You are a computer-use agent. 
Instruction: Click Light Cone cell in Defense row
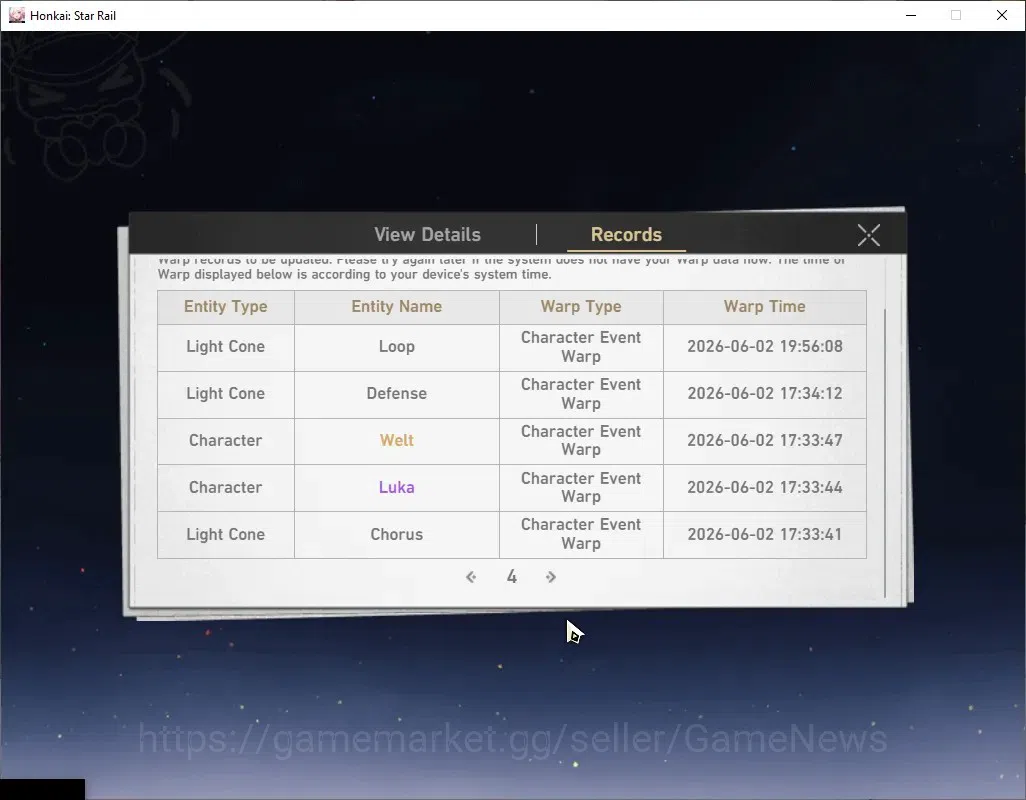pyautogui.click(x=226, y=394)
